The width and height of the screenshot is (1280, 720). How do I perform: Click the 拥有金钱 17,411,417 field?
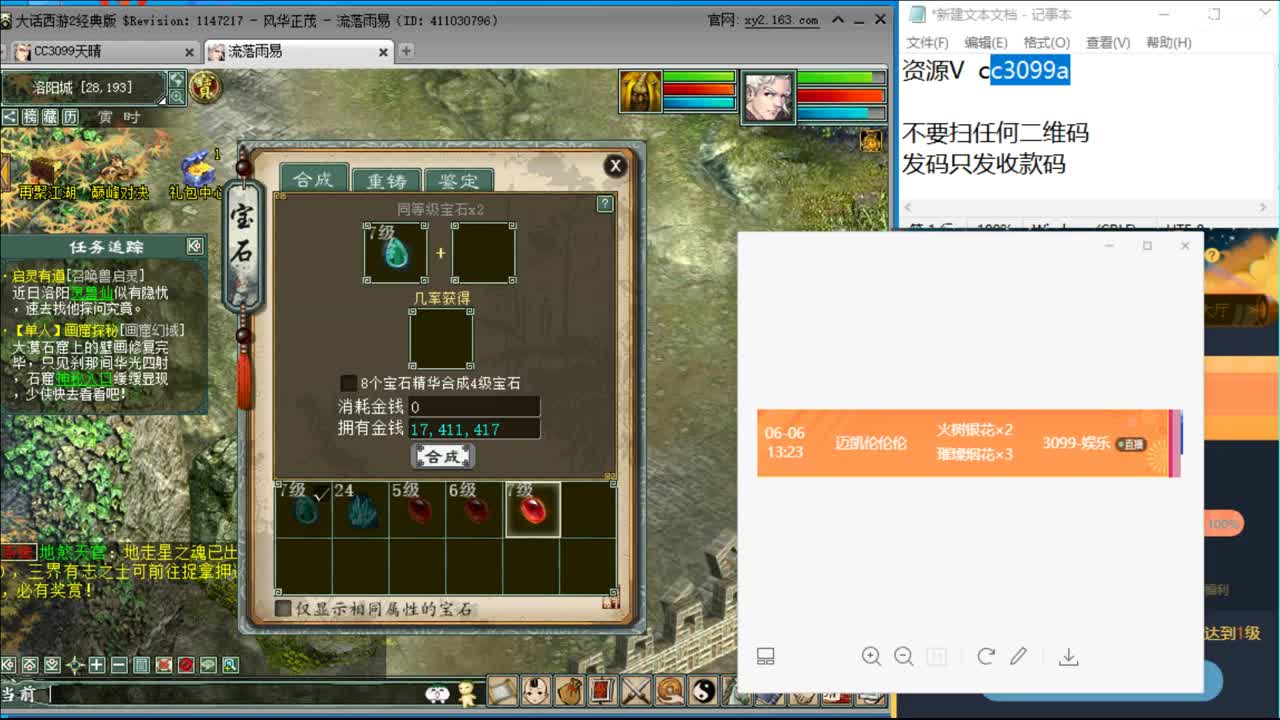click(x=474, y=429)
